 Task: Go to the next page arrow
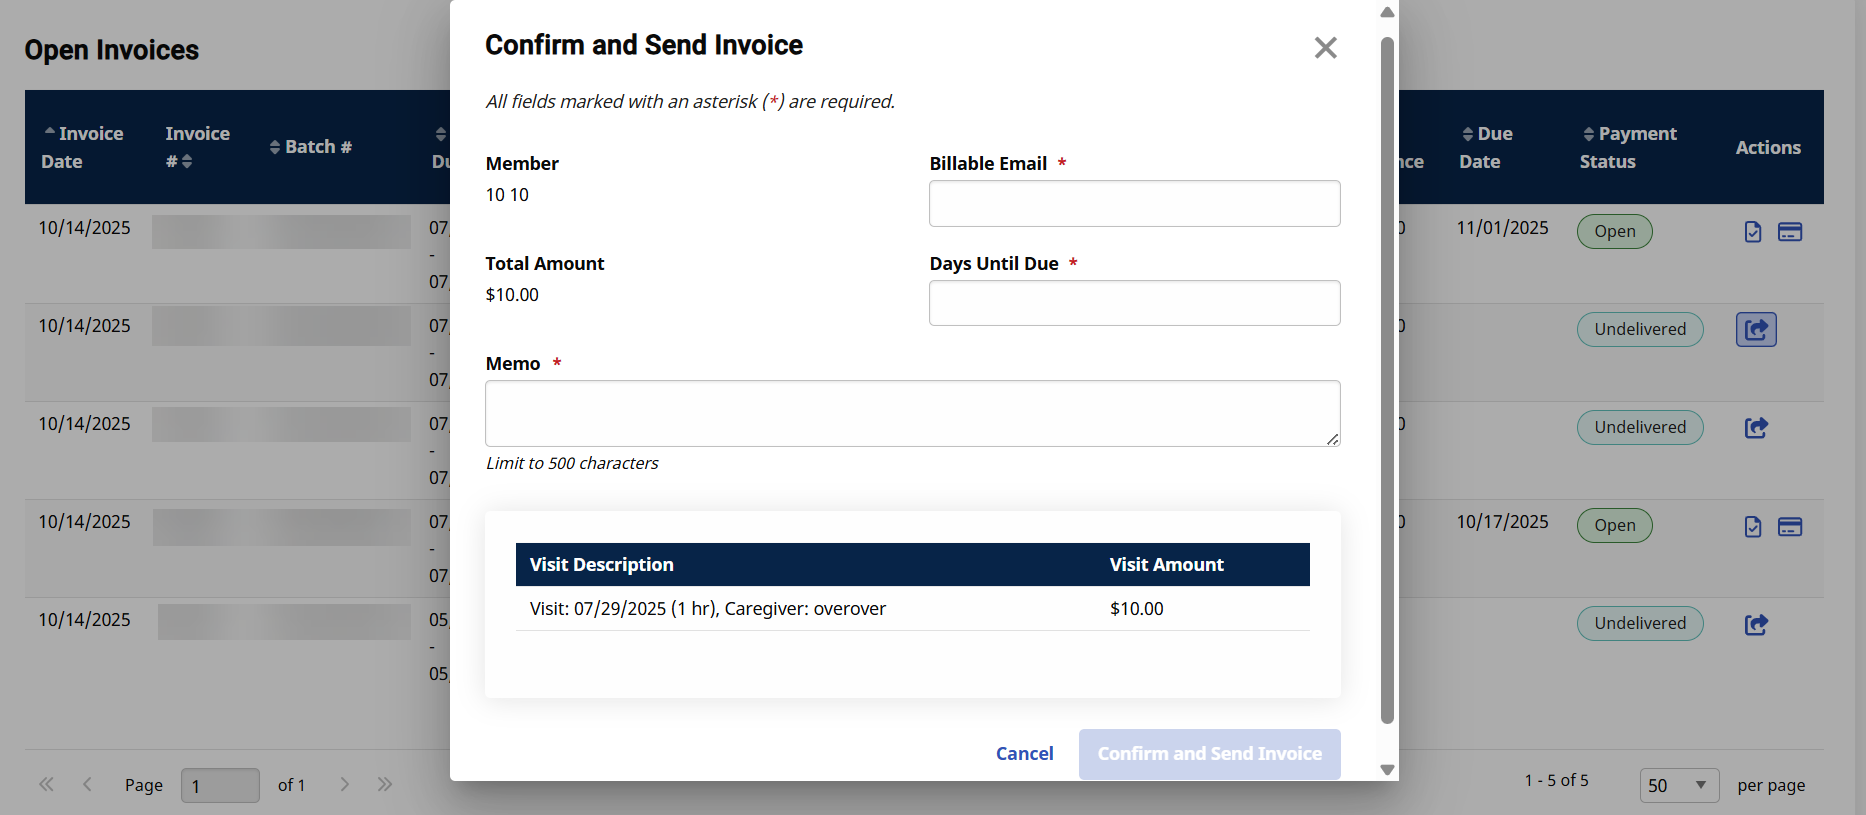coord(344,784)
